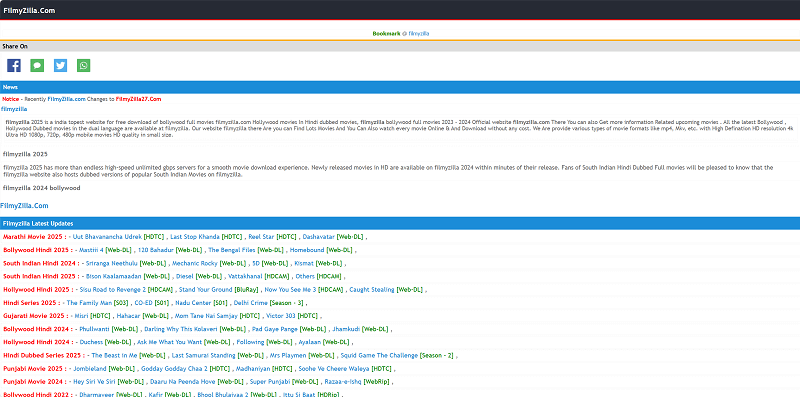Image resolution: width=800 pixels, height=397 pixels.
Task: Open Hollywood Hindi 2024 category
Action: pos(37,343)
